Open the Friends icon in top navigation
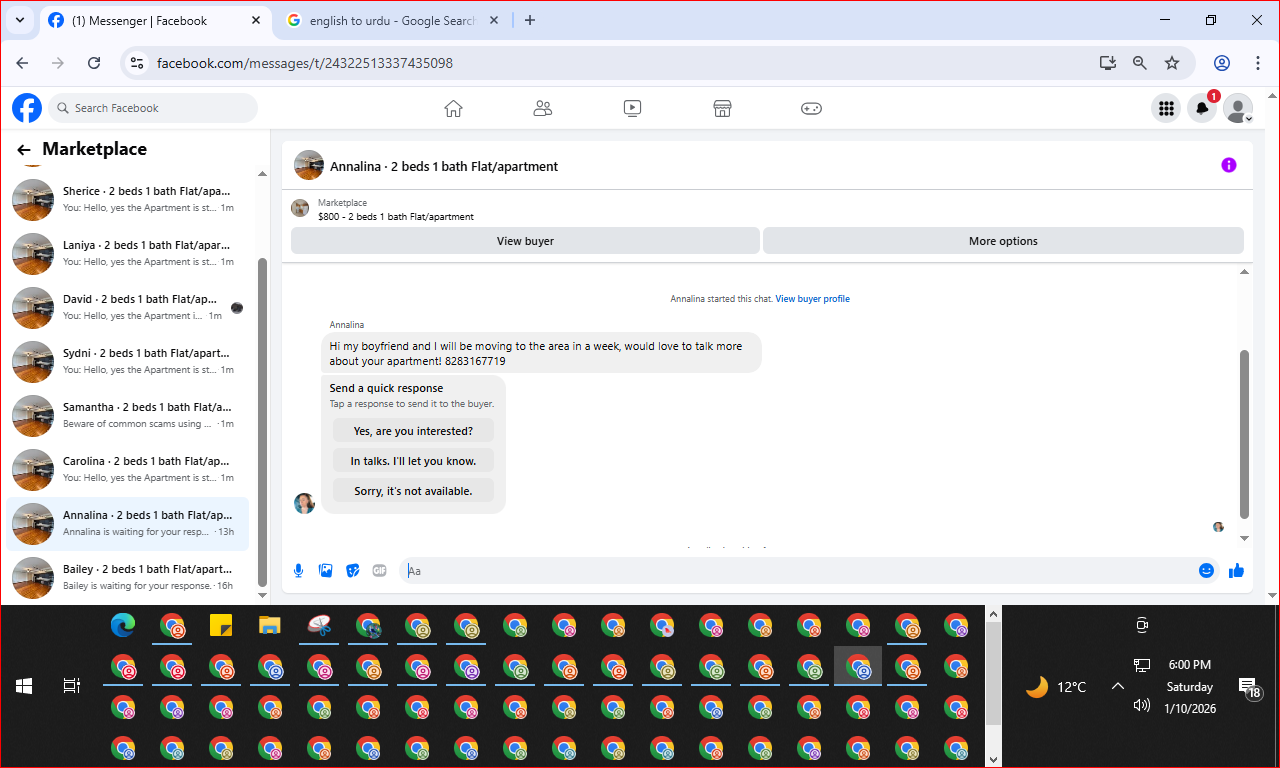The height and width of the screenshot is (768, 1280). click(x=543, y=108)
